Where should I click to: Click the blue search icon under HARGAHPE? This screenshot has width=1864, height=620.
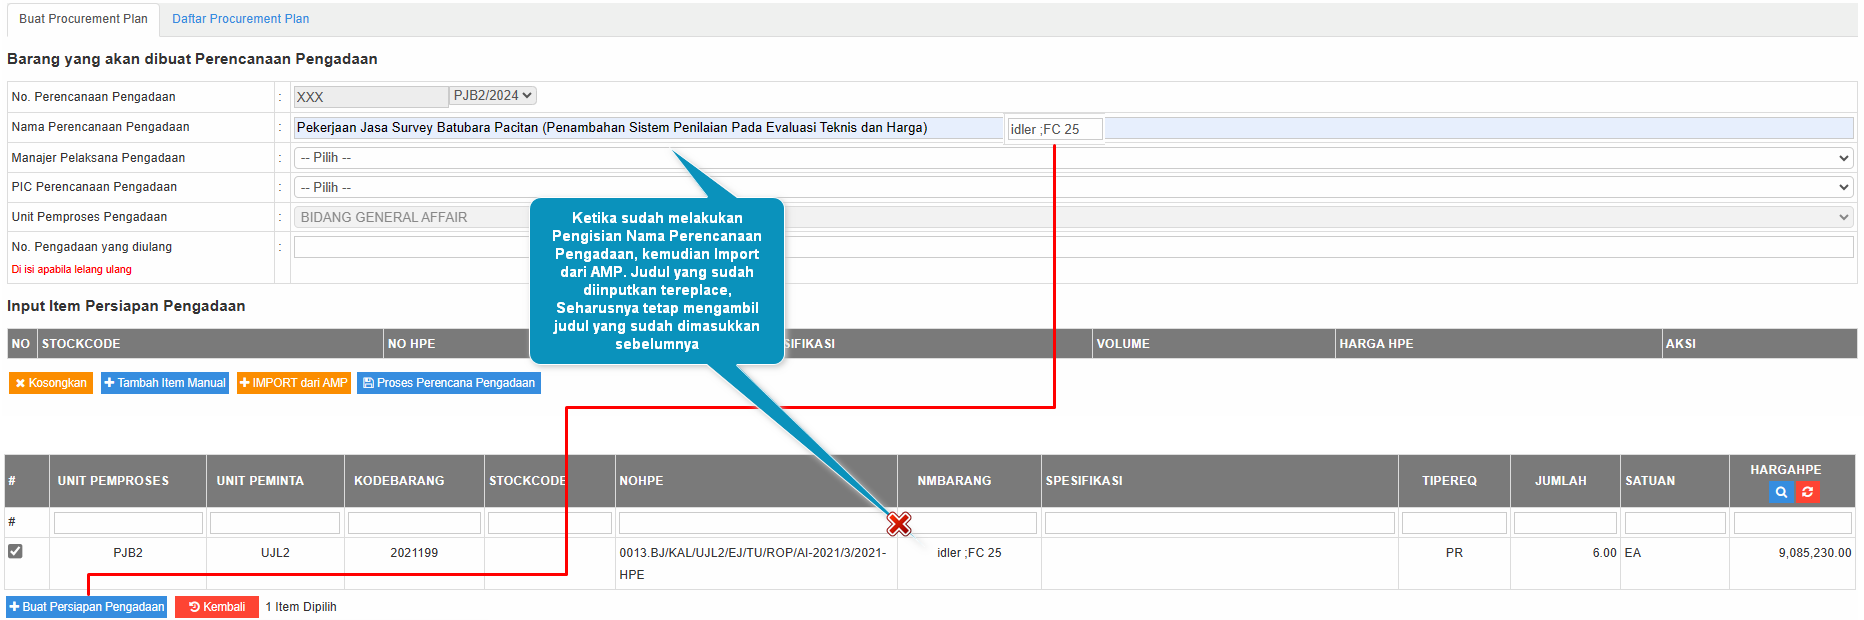(1780, 492)
